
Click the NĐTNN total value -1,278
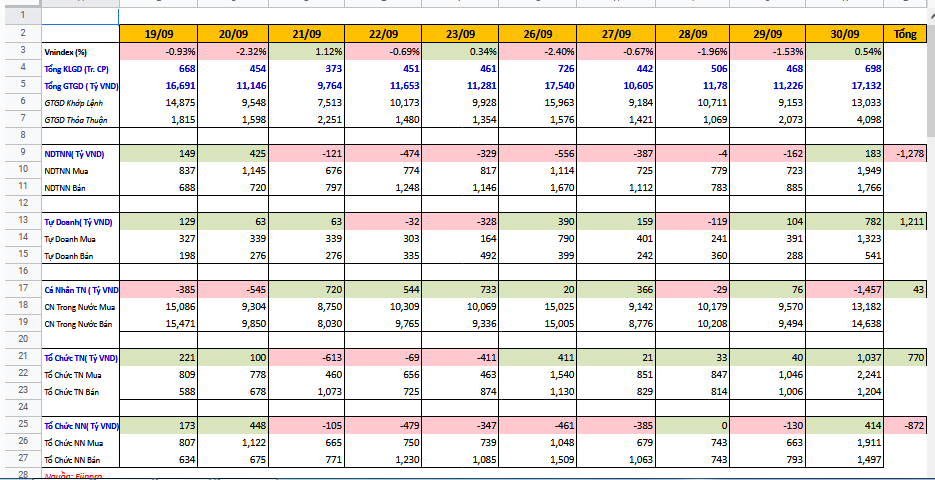coord(908,154)
